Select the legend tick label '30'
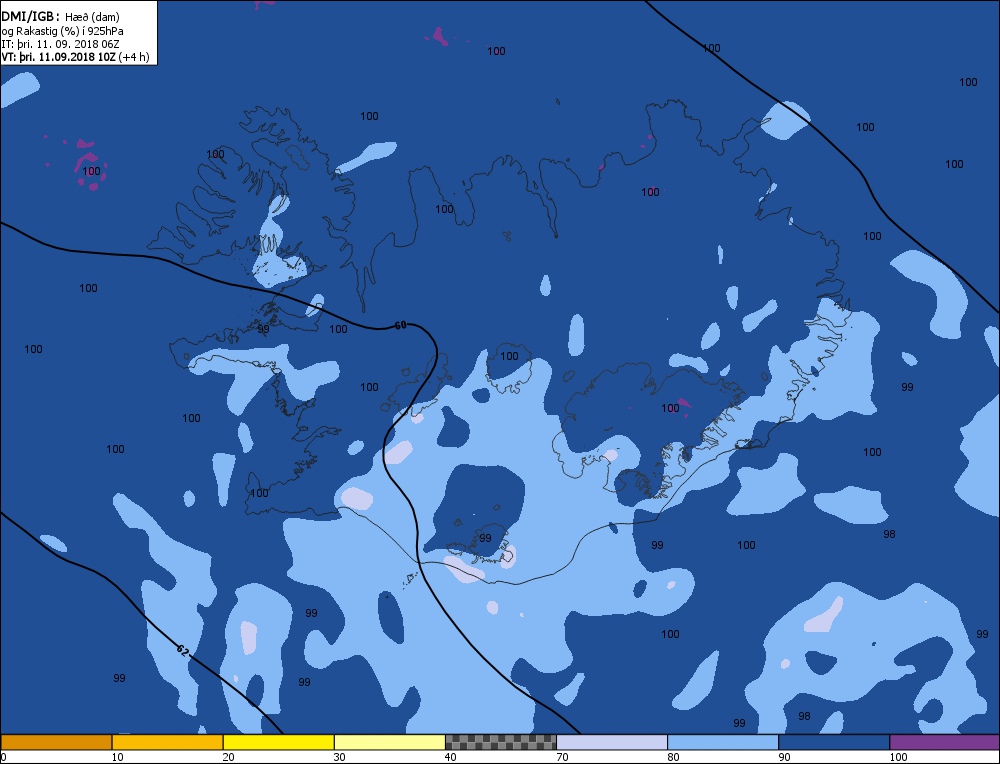 [339, 757]
